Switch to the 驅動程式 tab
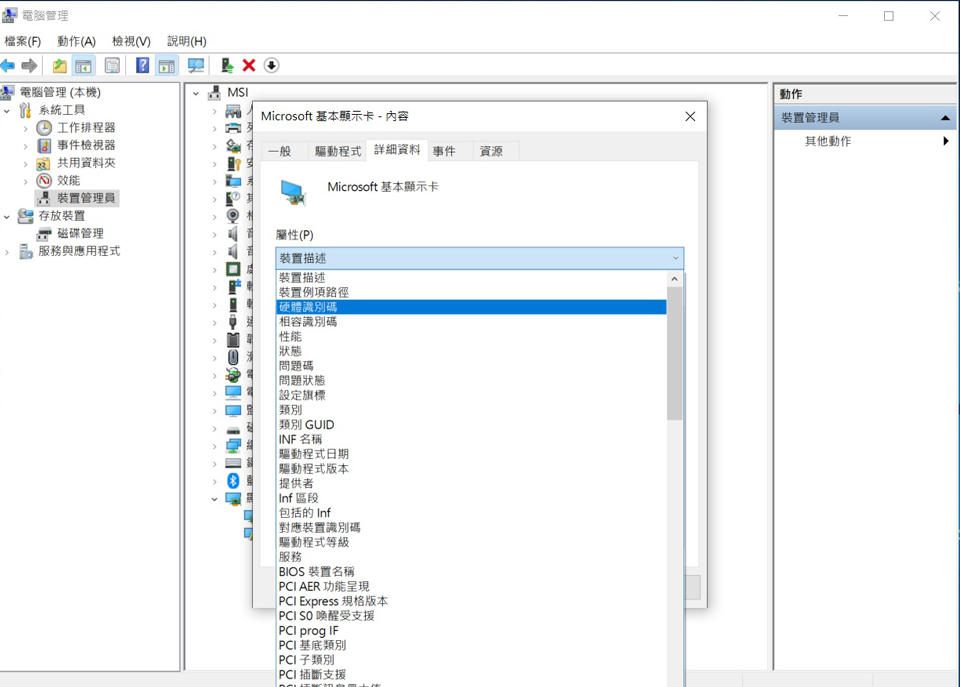This screenshot has width=960, height=687. click(337, 151)
